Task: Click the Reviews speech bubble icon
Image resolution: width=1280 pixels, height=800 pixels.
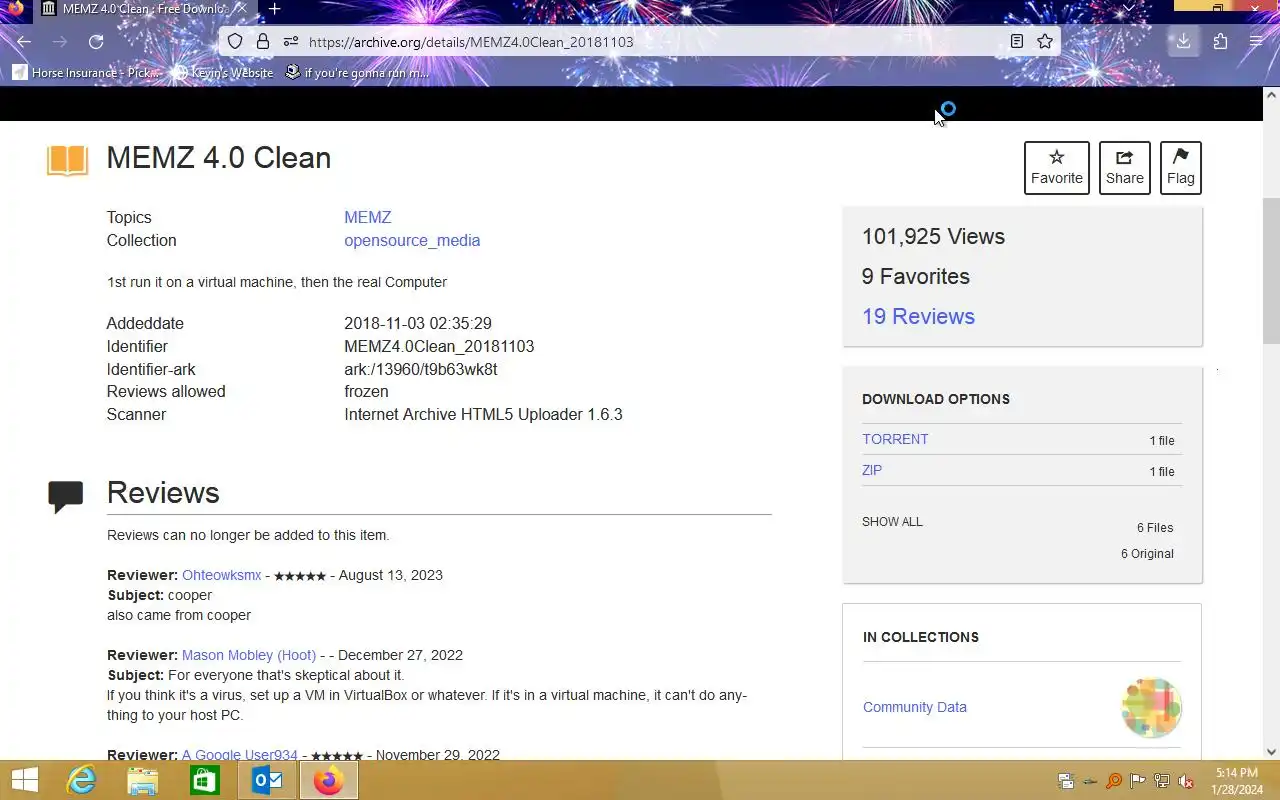Action: tap(66, 496)
